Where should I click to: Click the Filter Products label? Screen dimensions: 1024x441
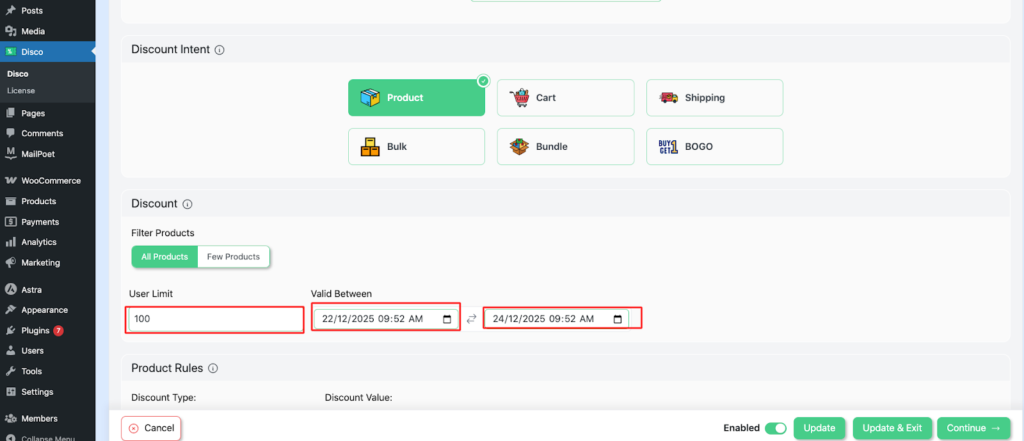(163, 233)
